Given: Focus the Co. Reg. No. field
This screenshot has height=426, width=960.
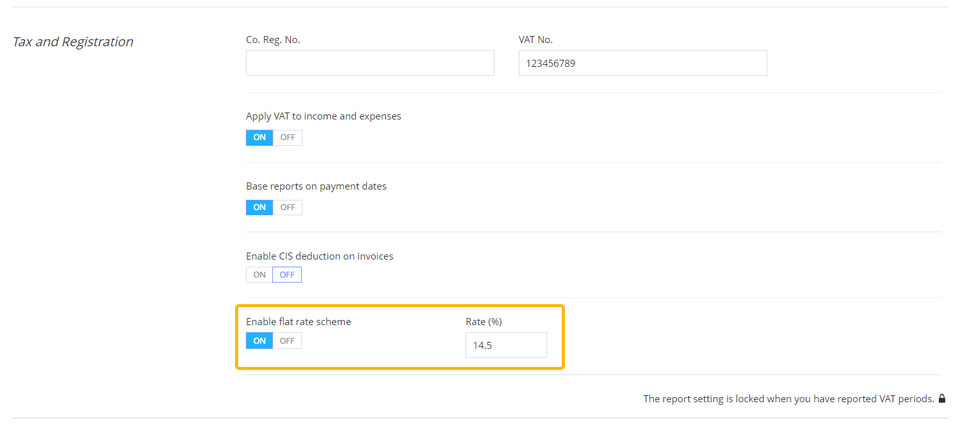Looking at the screenshot, I should click(x=370, y=63).
